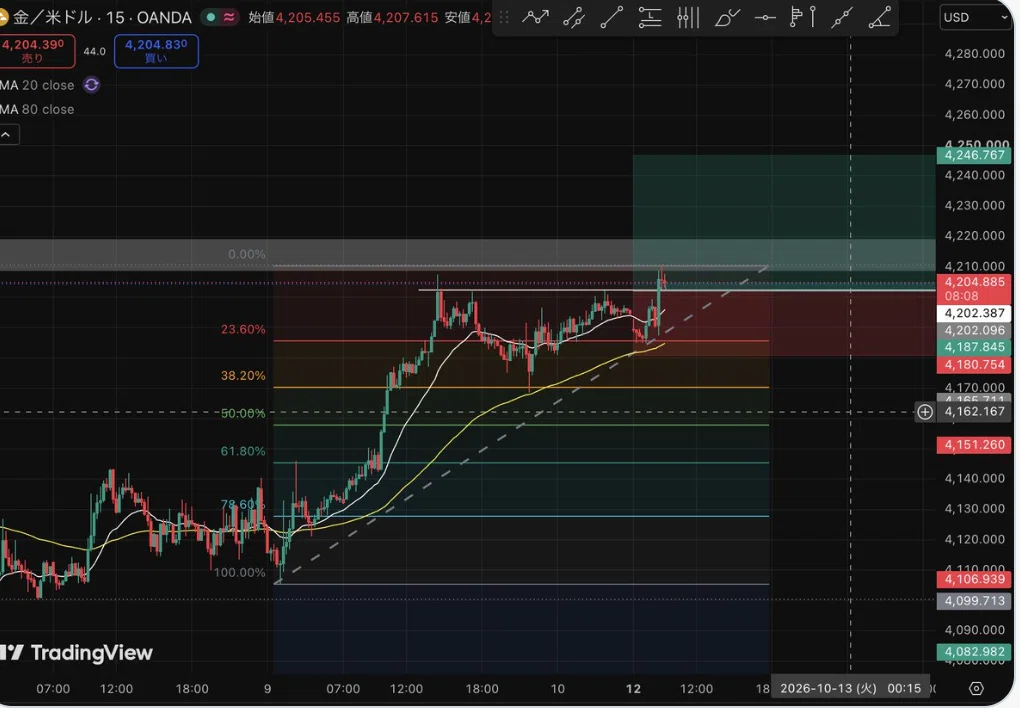The width and height of the screenshot is (1020, 708).
Task: Open chart settings gear at bottom right
Action: [x=976, y=688]
